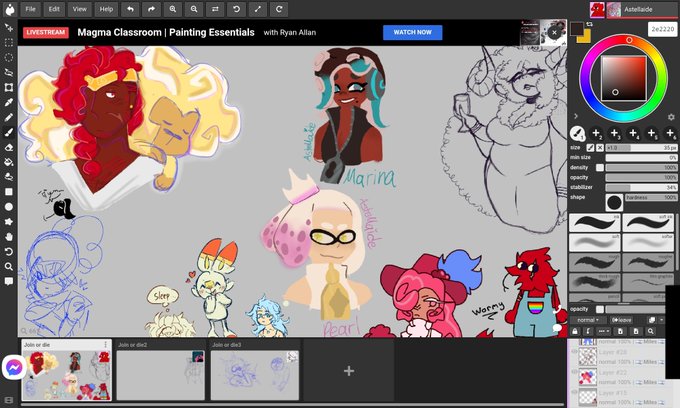Open options for Join or die page
680x408 pixels.
tap(105, 345)
